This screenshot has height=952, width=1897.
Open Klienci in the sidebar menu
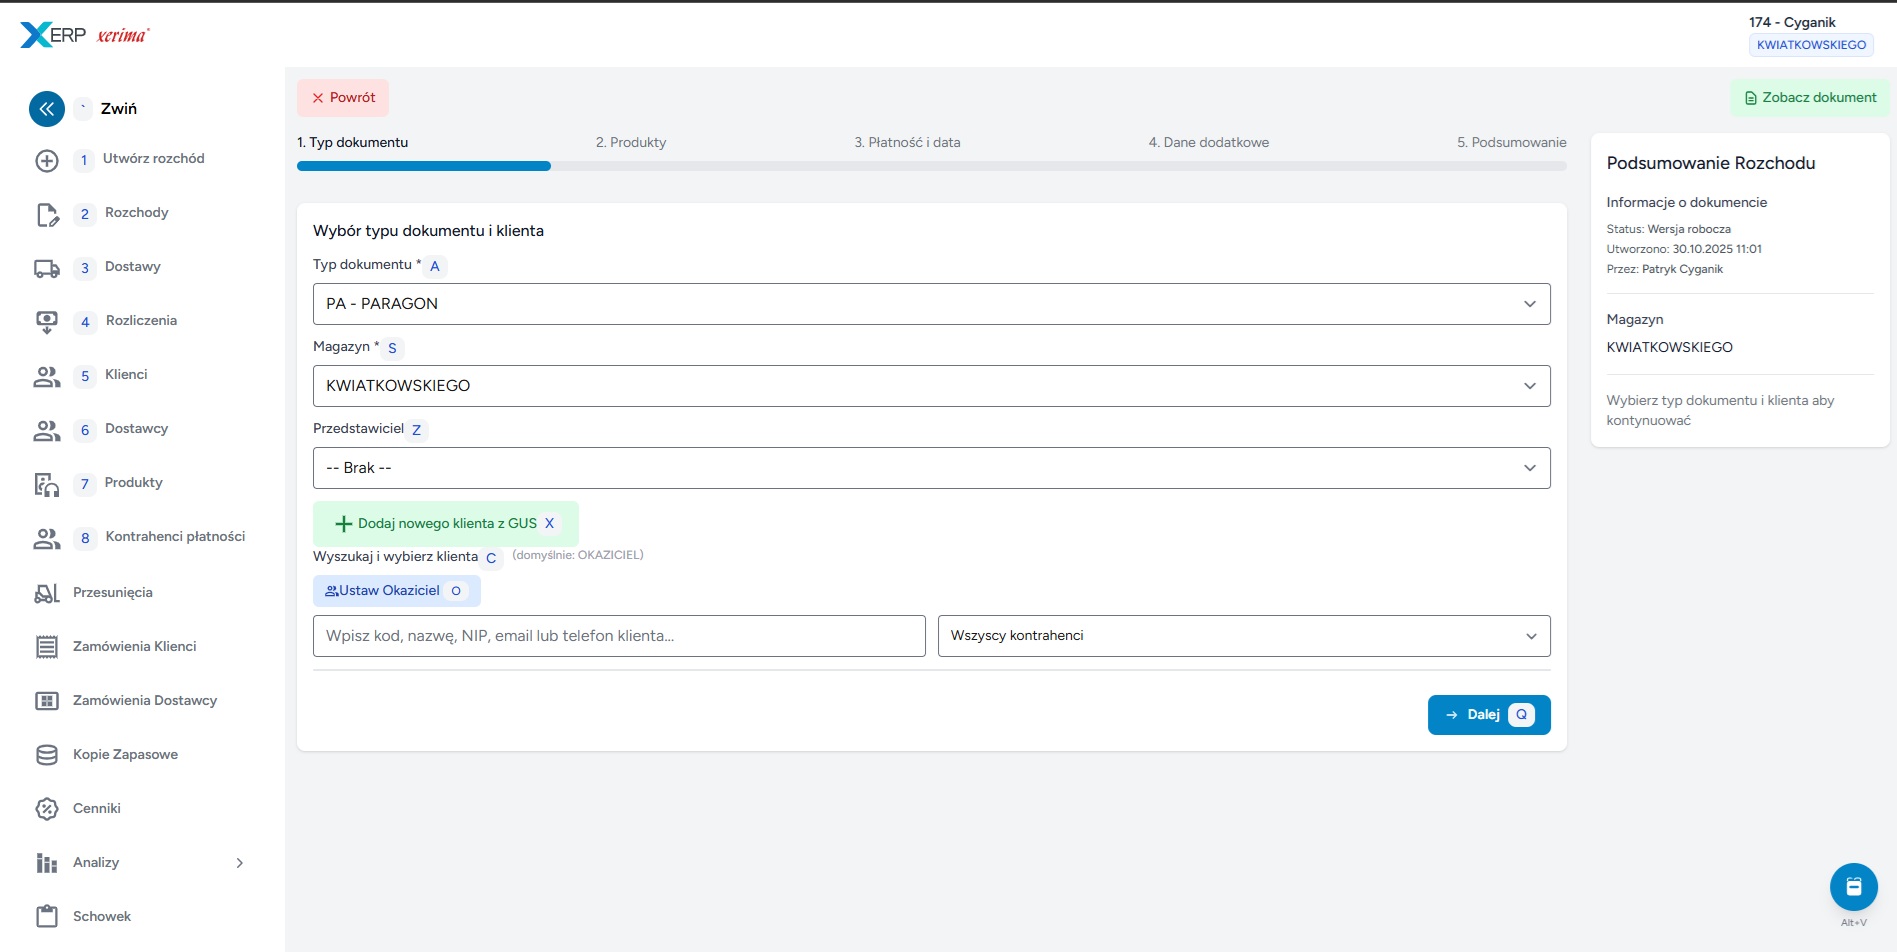point(126,375)
